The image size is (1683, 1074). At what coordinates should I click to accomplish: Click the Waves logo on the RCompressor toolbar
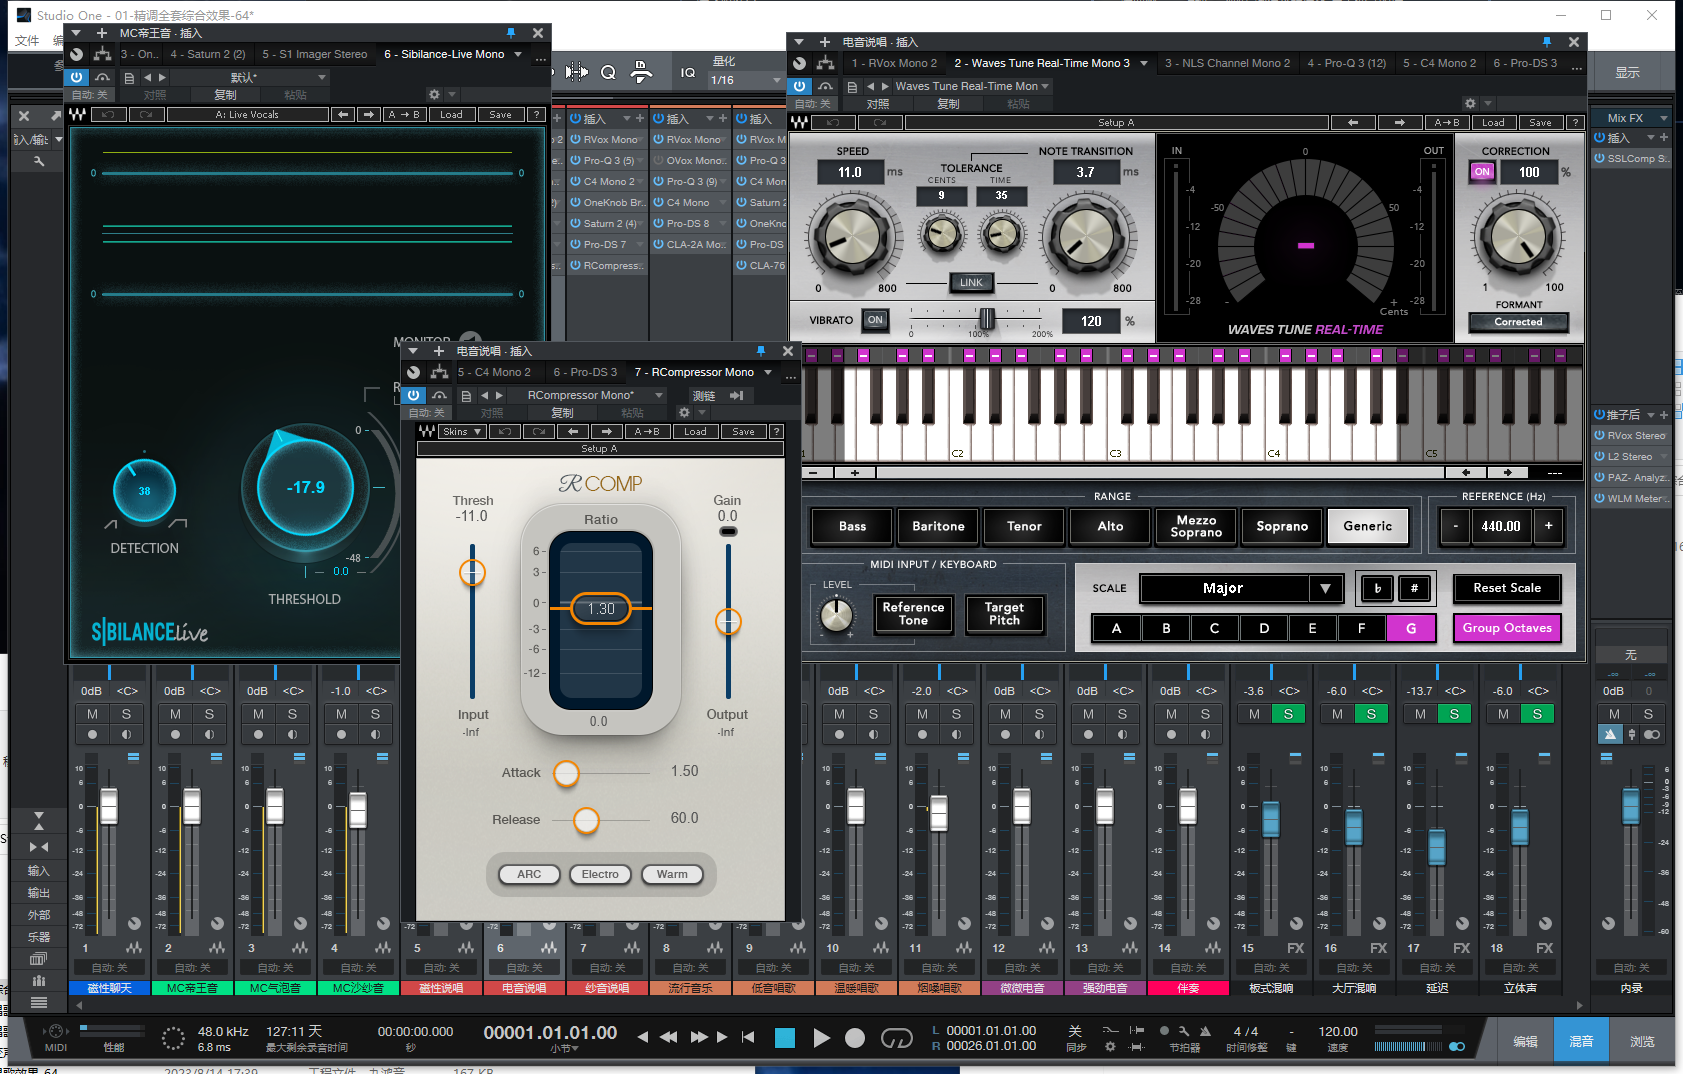point(426,431)
